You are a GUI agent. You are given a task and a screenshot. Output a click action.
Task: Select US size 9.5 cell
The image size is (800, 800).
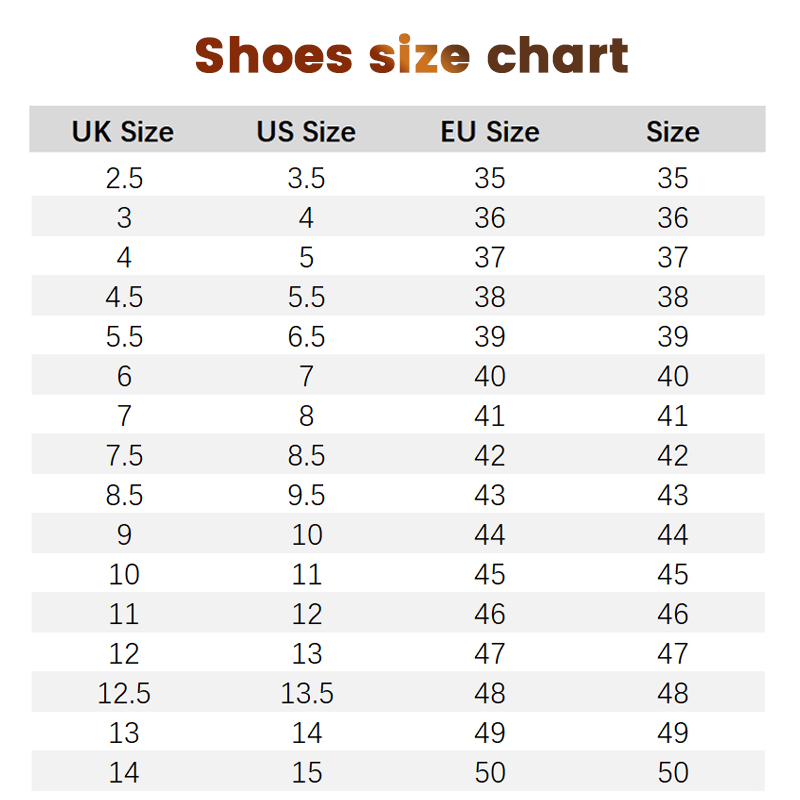(x=306, y=495)
